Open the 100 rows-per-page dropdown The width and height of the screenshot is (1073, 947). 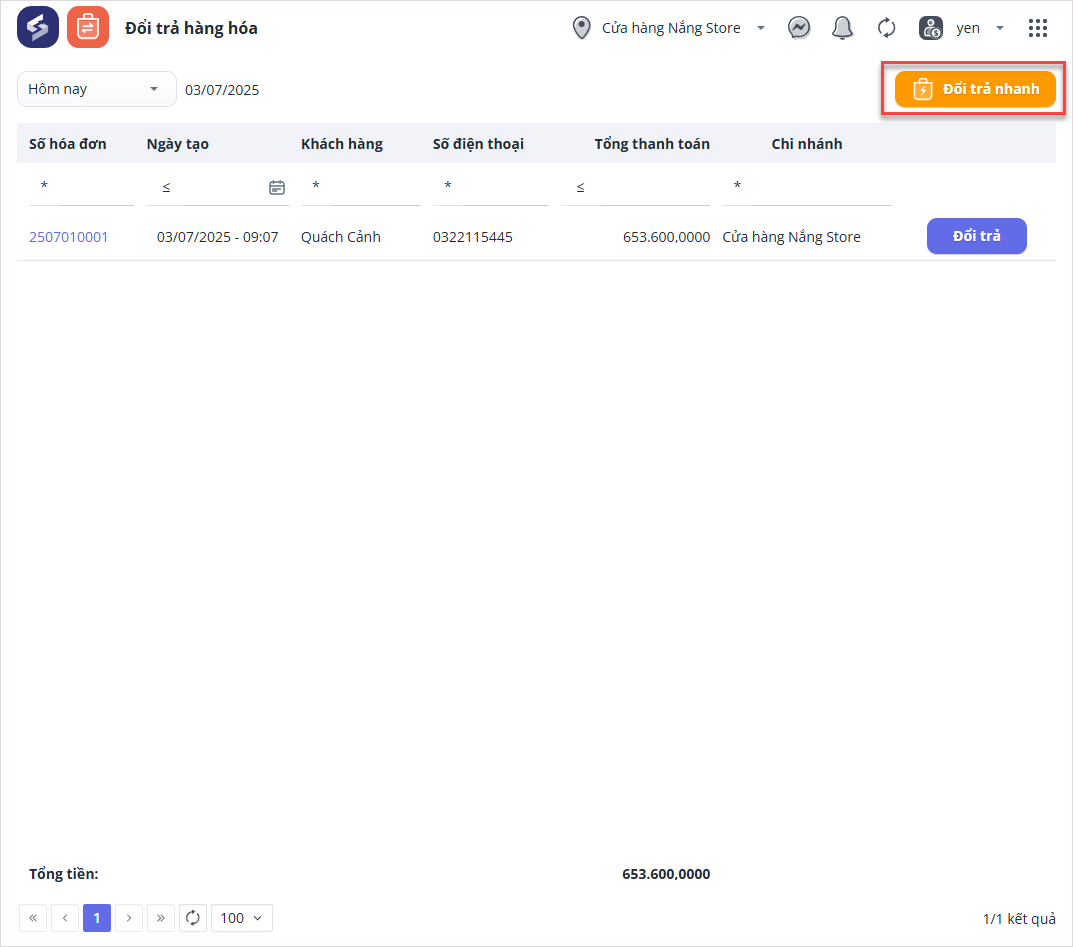click(x=242, y=918)
